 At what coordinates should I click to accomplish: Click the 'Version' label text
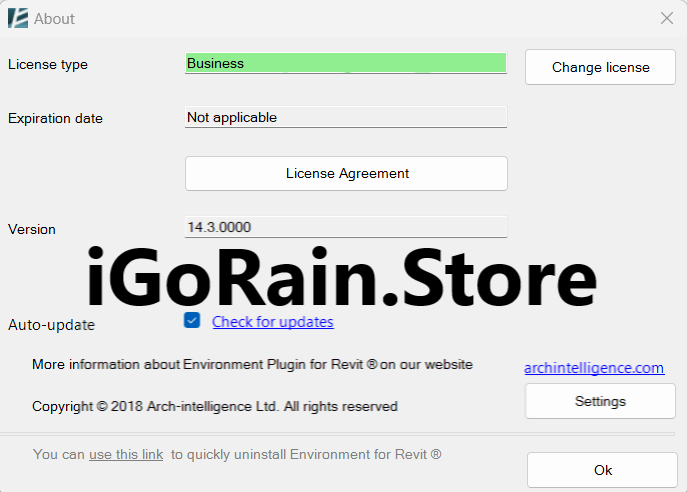coord(32,229)
